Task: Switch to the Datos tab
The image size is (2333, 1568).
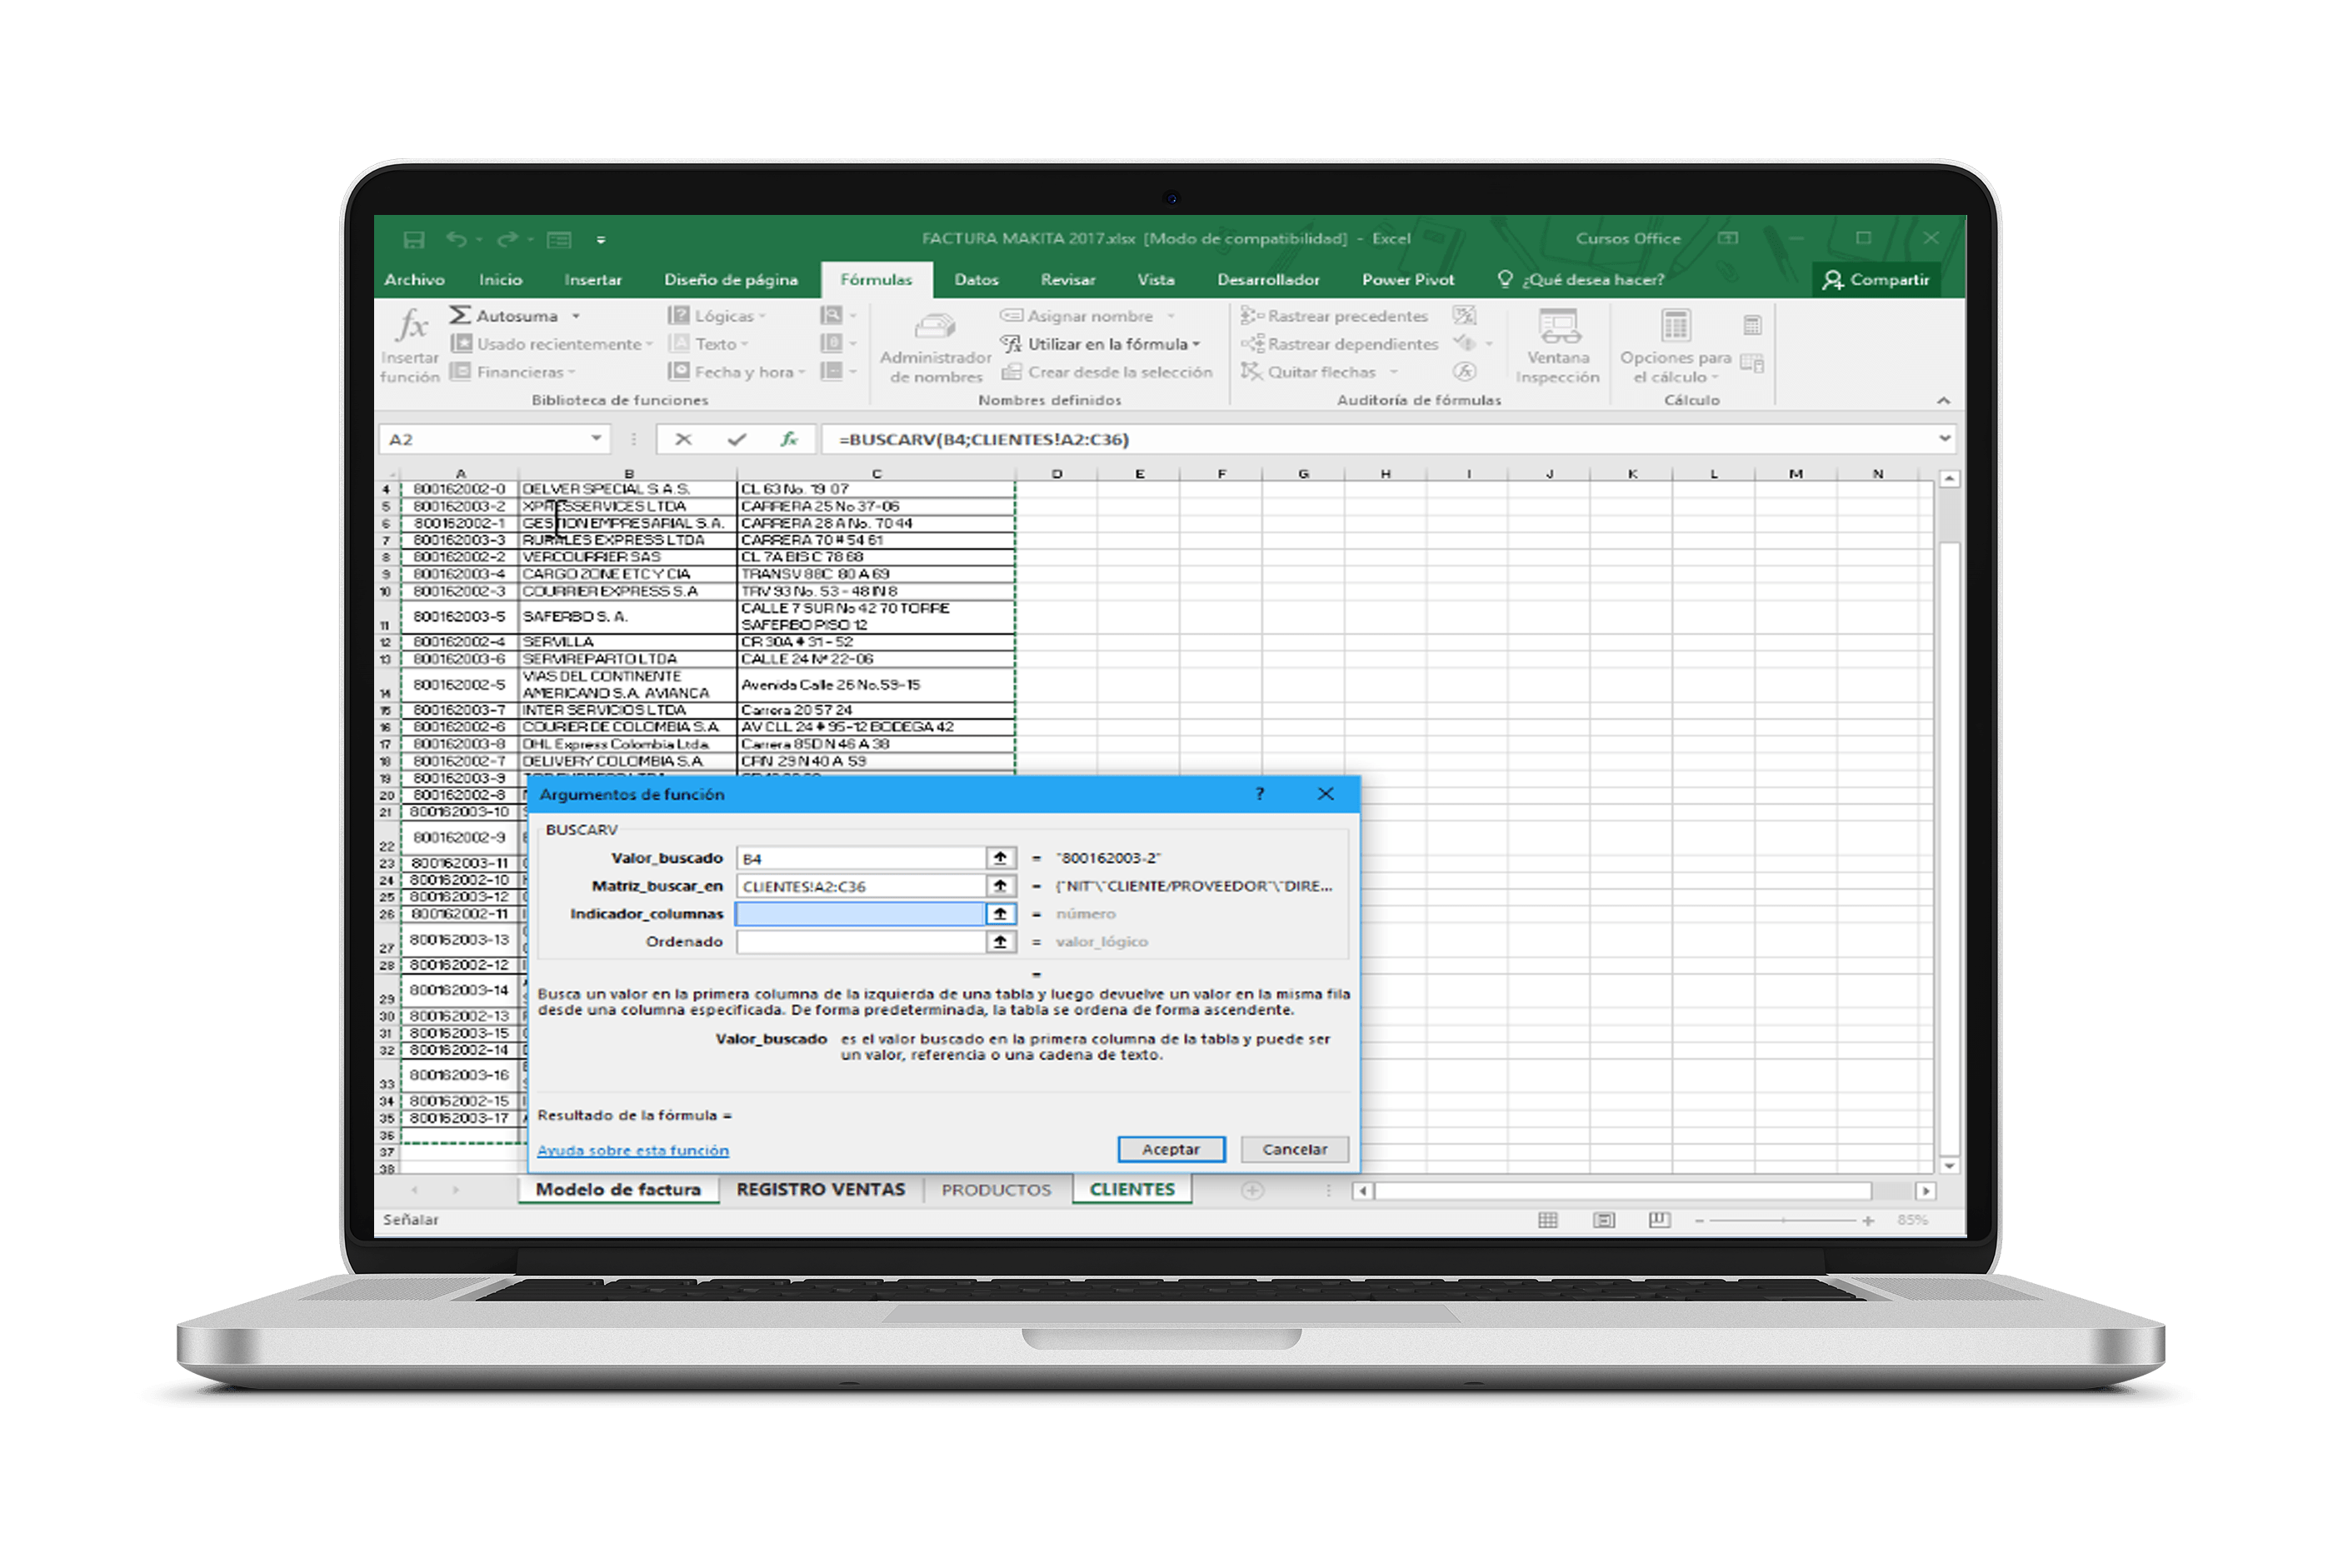Action: click(x=976, y=280)
